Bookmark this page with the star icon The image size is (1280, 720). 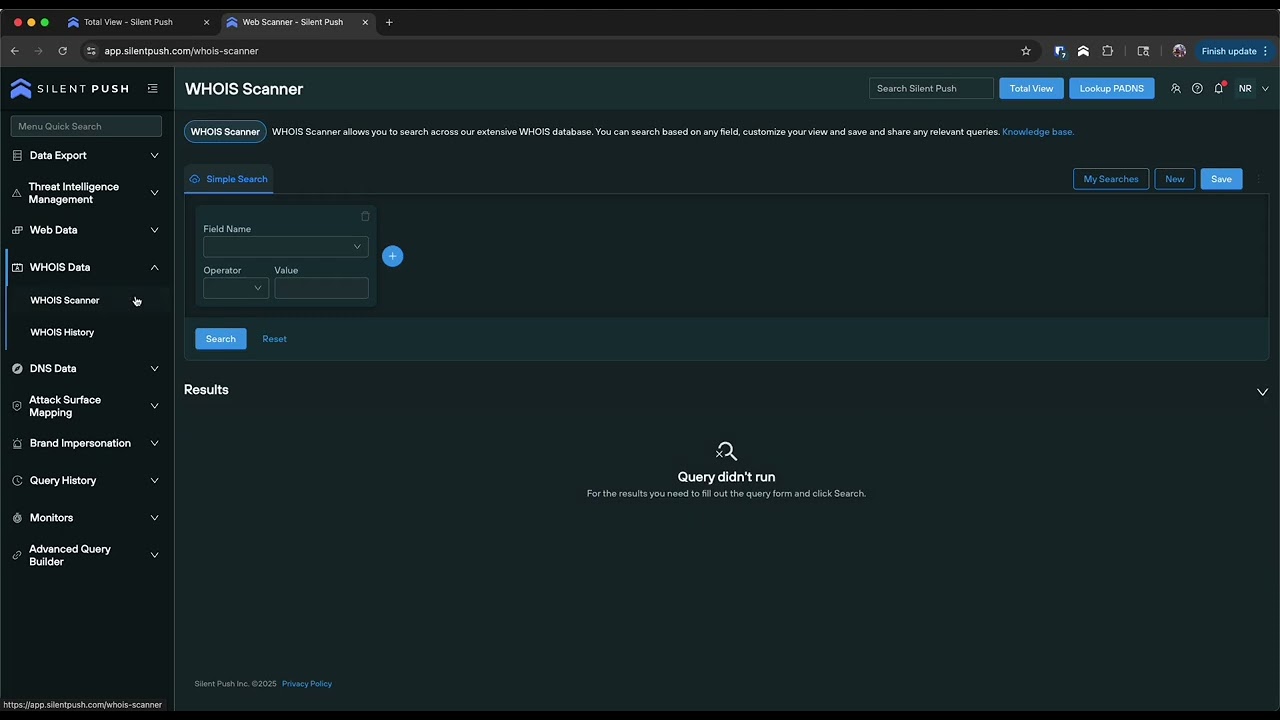point(1026,51)
